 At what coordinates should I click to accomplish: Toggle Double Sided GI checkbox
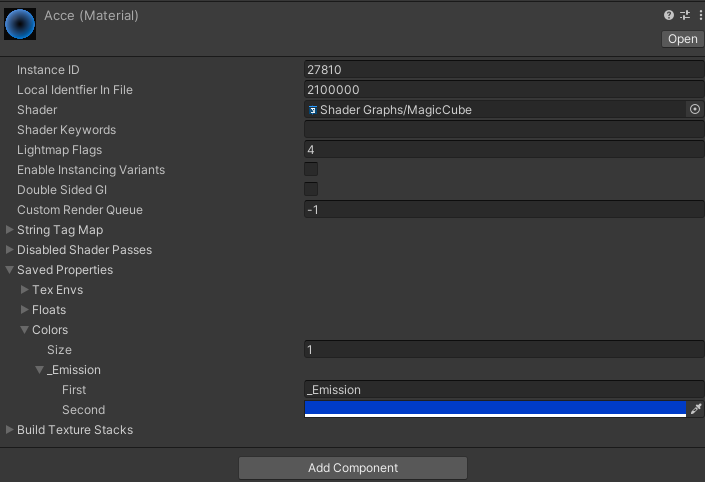coord(311,189)
